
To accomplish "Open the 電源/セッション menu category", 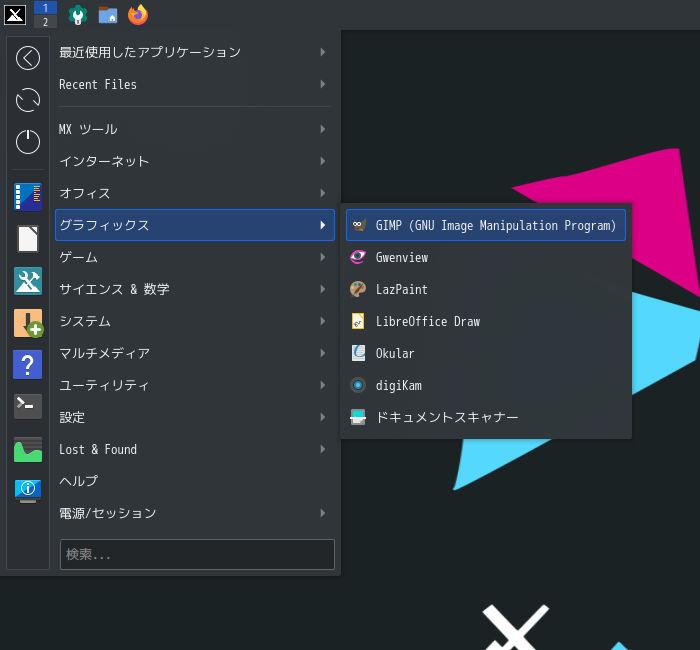I will [195, 513].
